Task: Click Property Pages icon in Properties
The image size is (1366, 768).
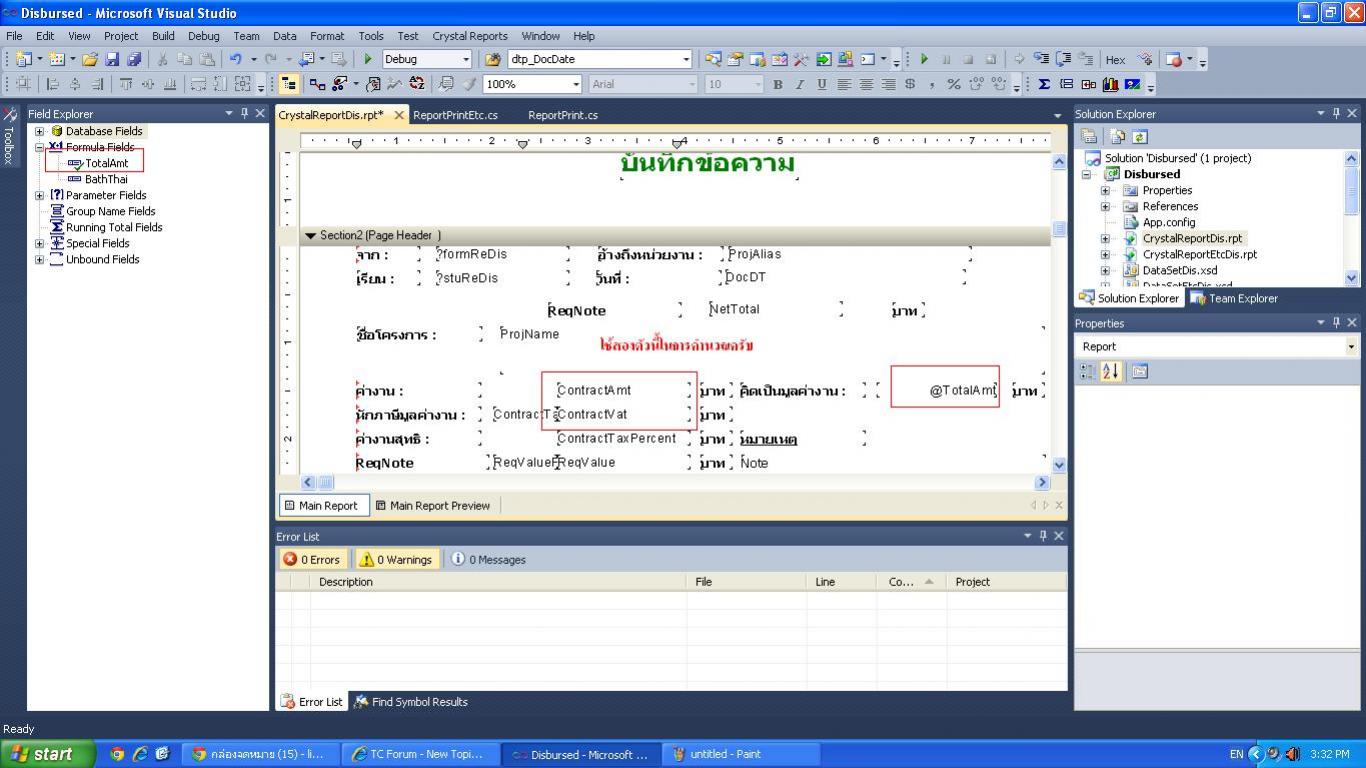Action: click(1139, 371)
